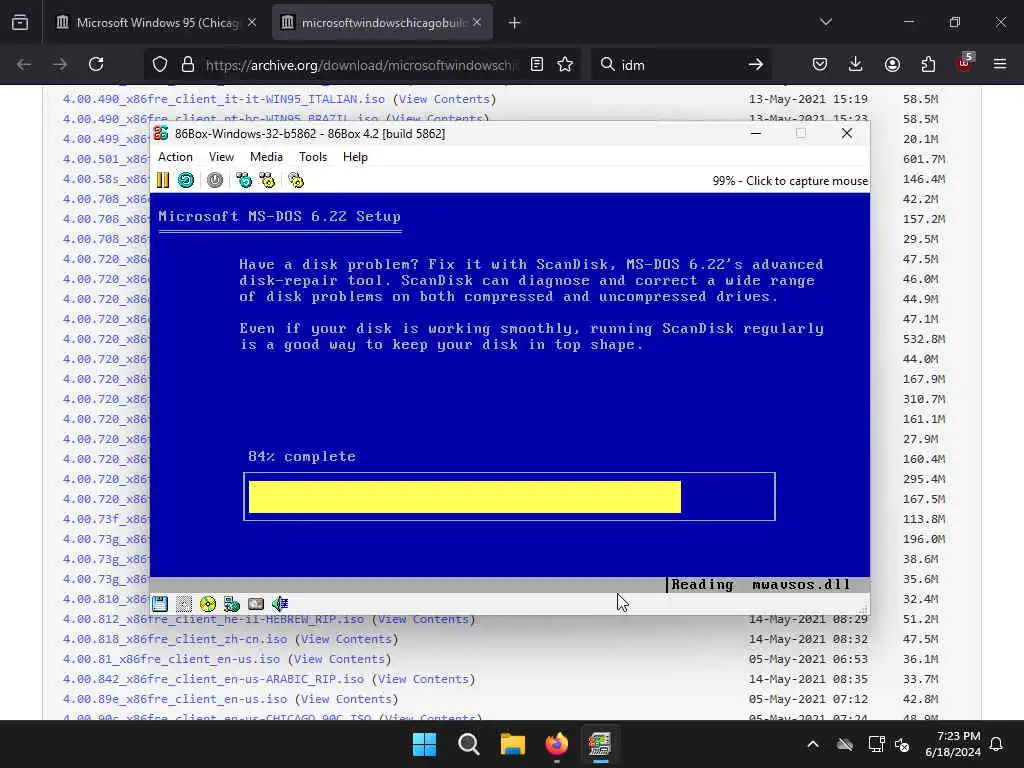Click the hard reset toolbar icon

[x=186, y=180]
